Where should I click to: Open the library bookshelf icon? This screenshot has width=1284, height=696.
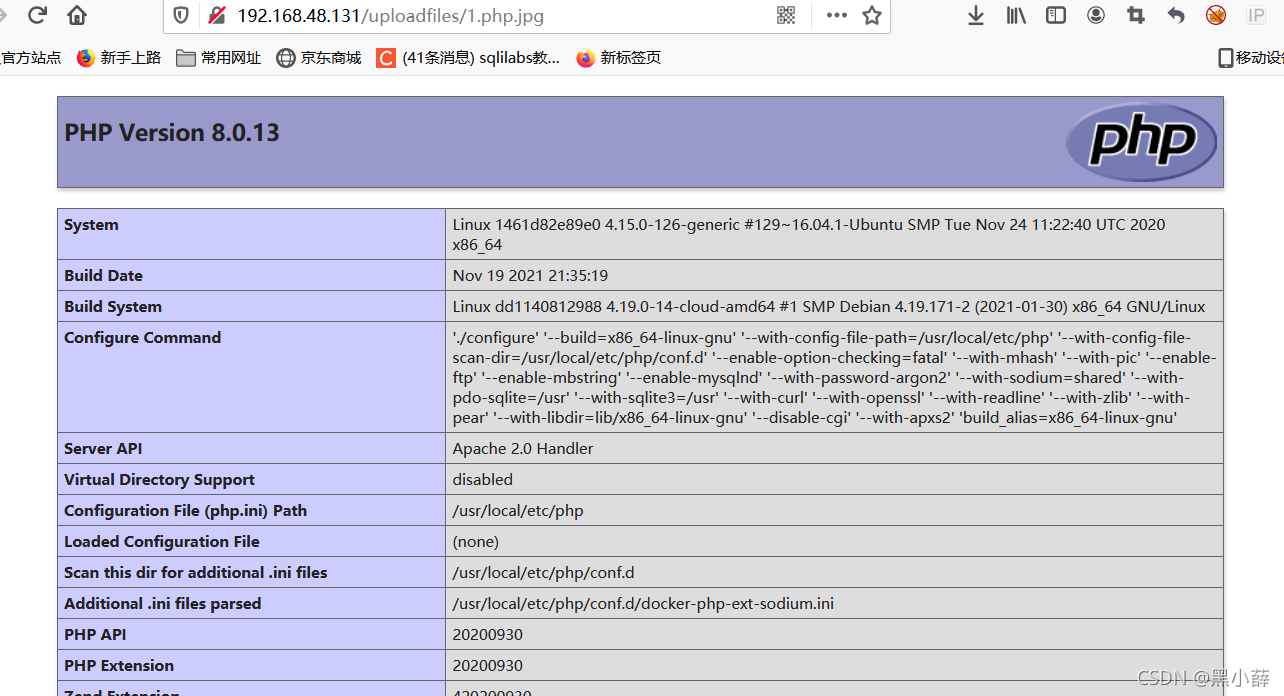pyautogui.click(x=1016, y=15)
